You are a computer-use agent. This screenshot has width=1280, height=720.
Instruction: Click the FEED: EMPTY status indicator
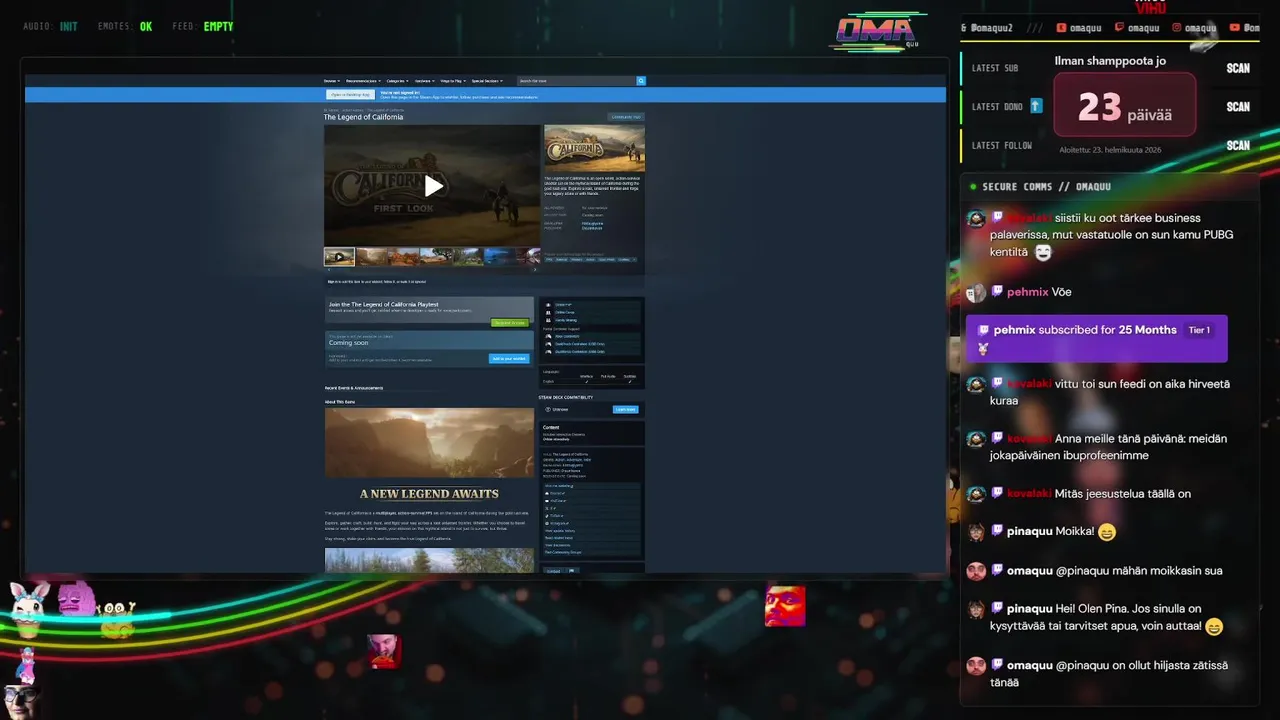click(202, 27)
